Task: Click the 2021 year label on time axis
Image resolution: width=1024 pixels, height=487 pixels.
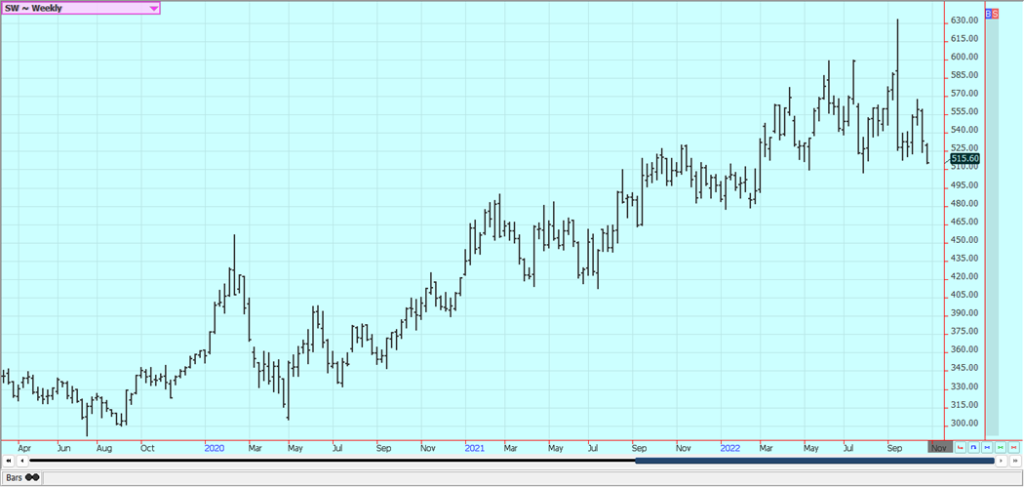Action: [475, 448]
